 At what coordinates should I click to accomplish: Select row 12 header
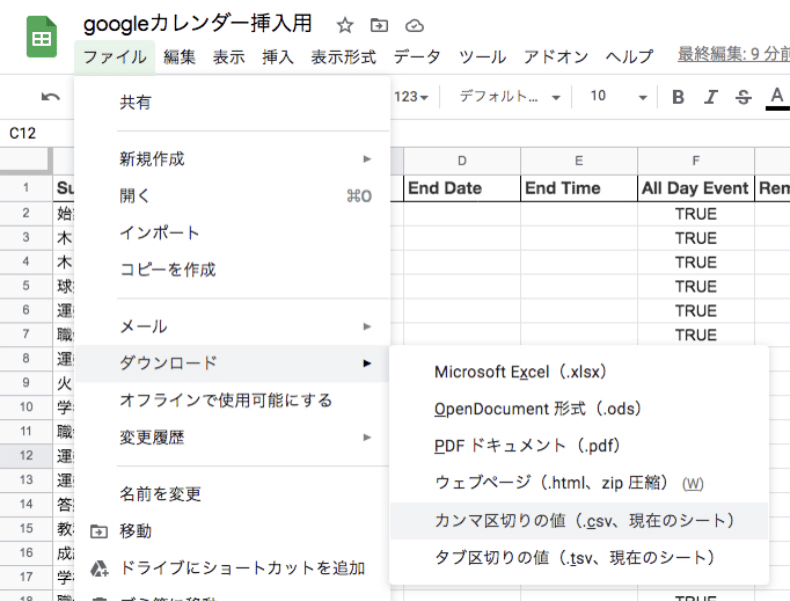click(x=26, y=455)
